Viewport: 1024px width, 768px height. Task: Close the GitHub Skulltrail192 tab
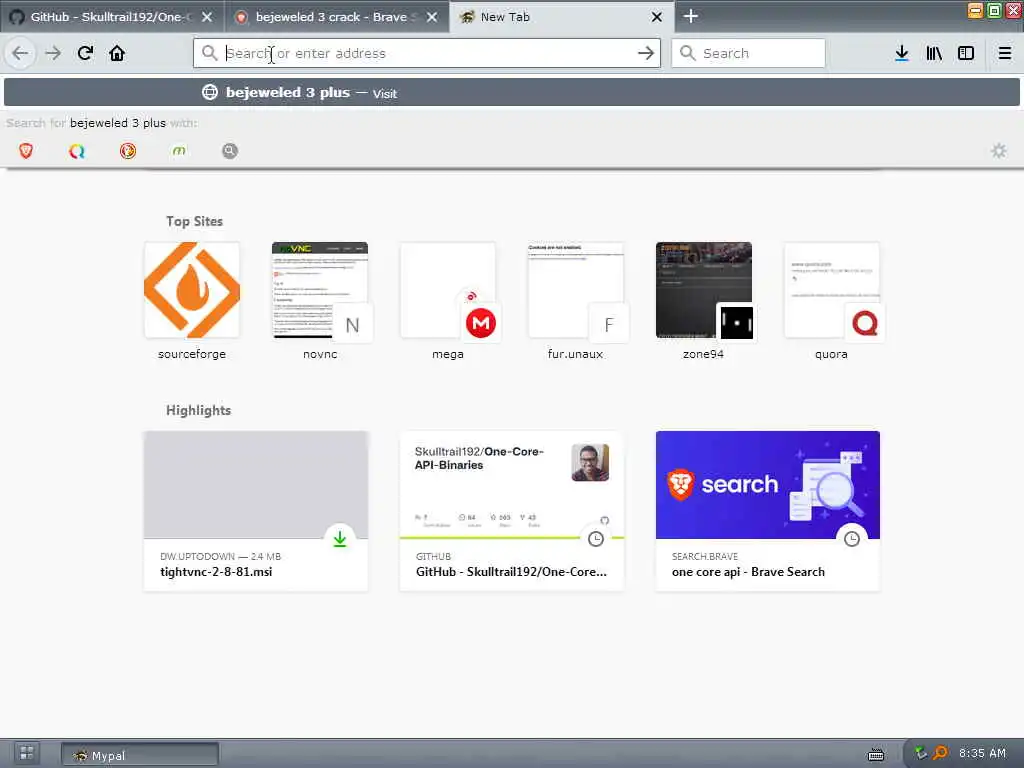(x=207, y=17)
